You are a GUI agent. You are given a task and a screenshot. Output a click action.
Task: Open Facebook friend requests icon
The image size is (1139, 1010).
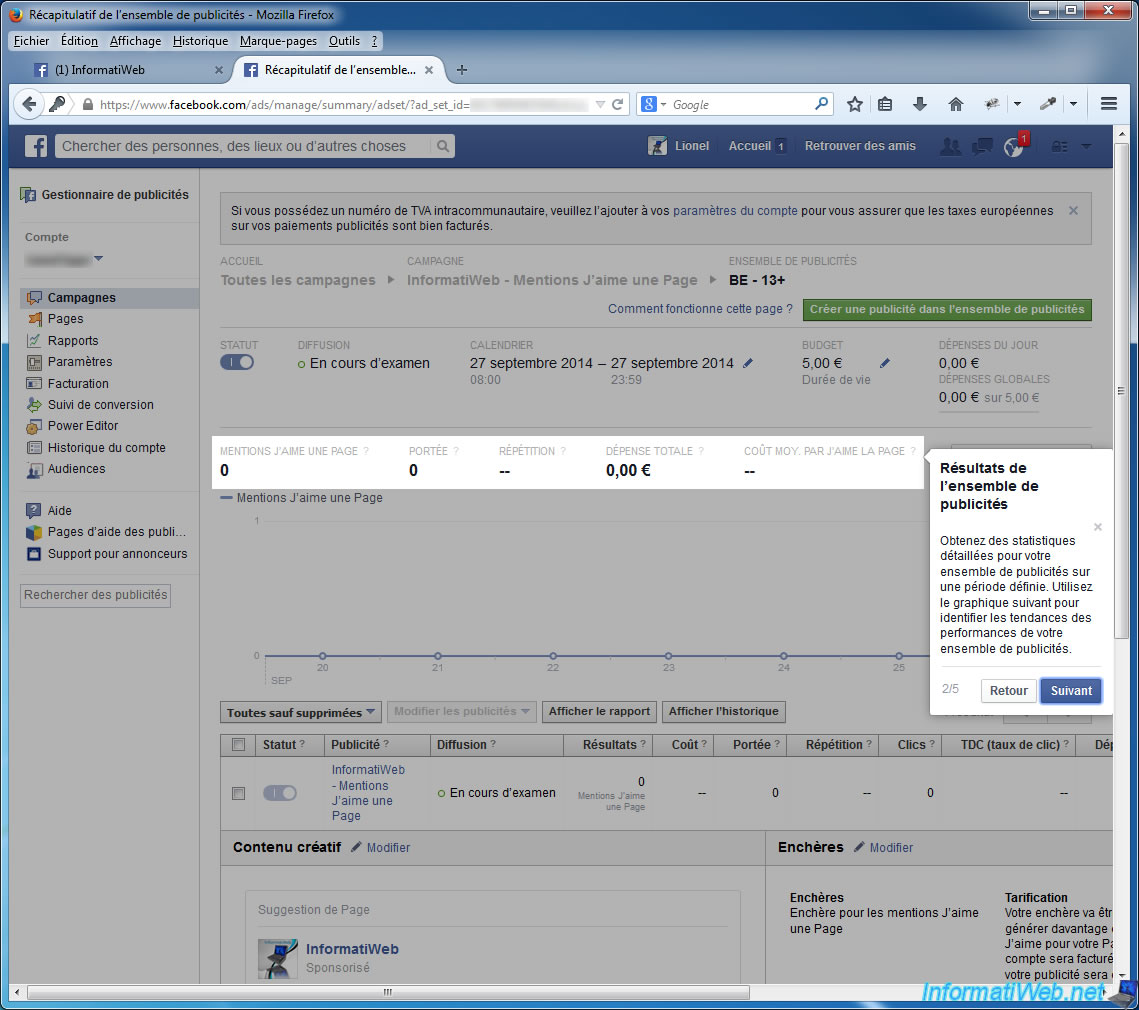tap(950, 146)
